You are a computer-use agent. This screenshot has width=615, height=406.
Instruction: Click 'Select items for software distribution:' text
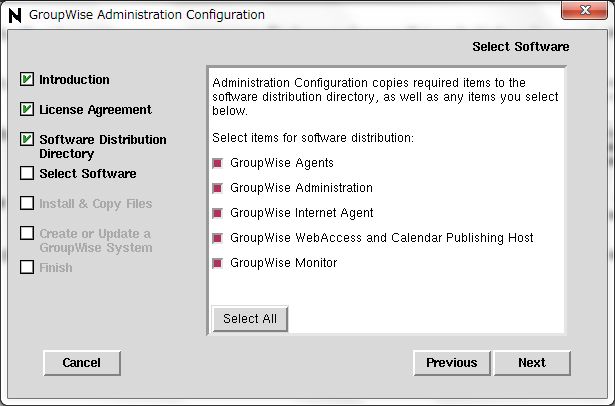click(x=313, y=138)
